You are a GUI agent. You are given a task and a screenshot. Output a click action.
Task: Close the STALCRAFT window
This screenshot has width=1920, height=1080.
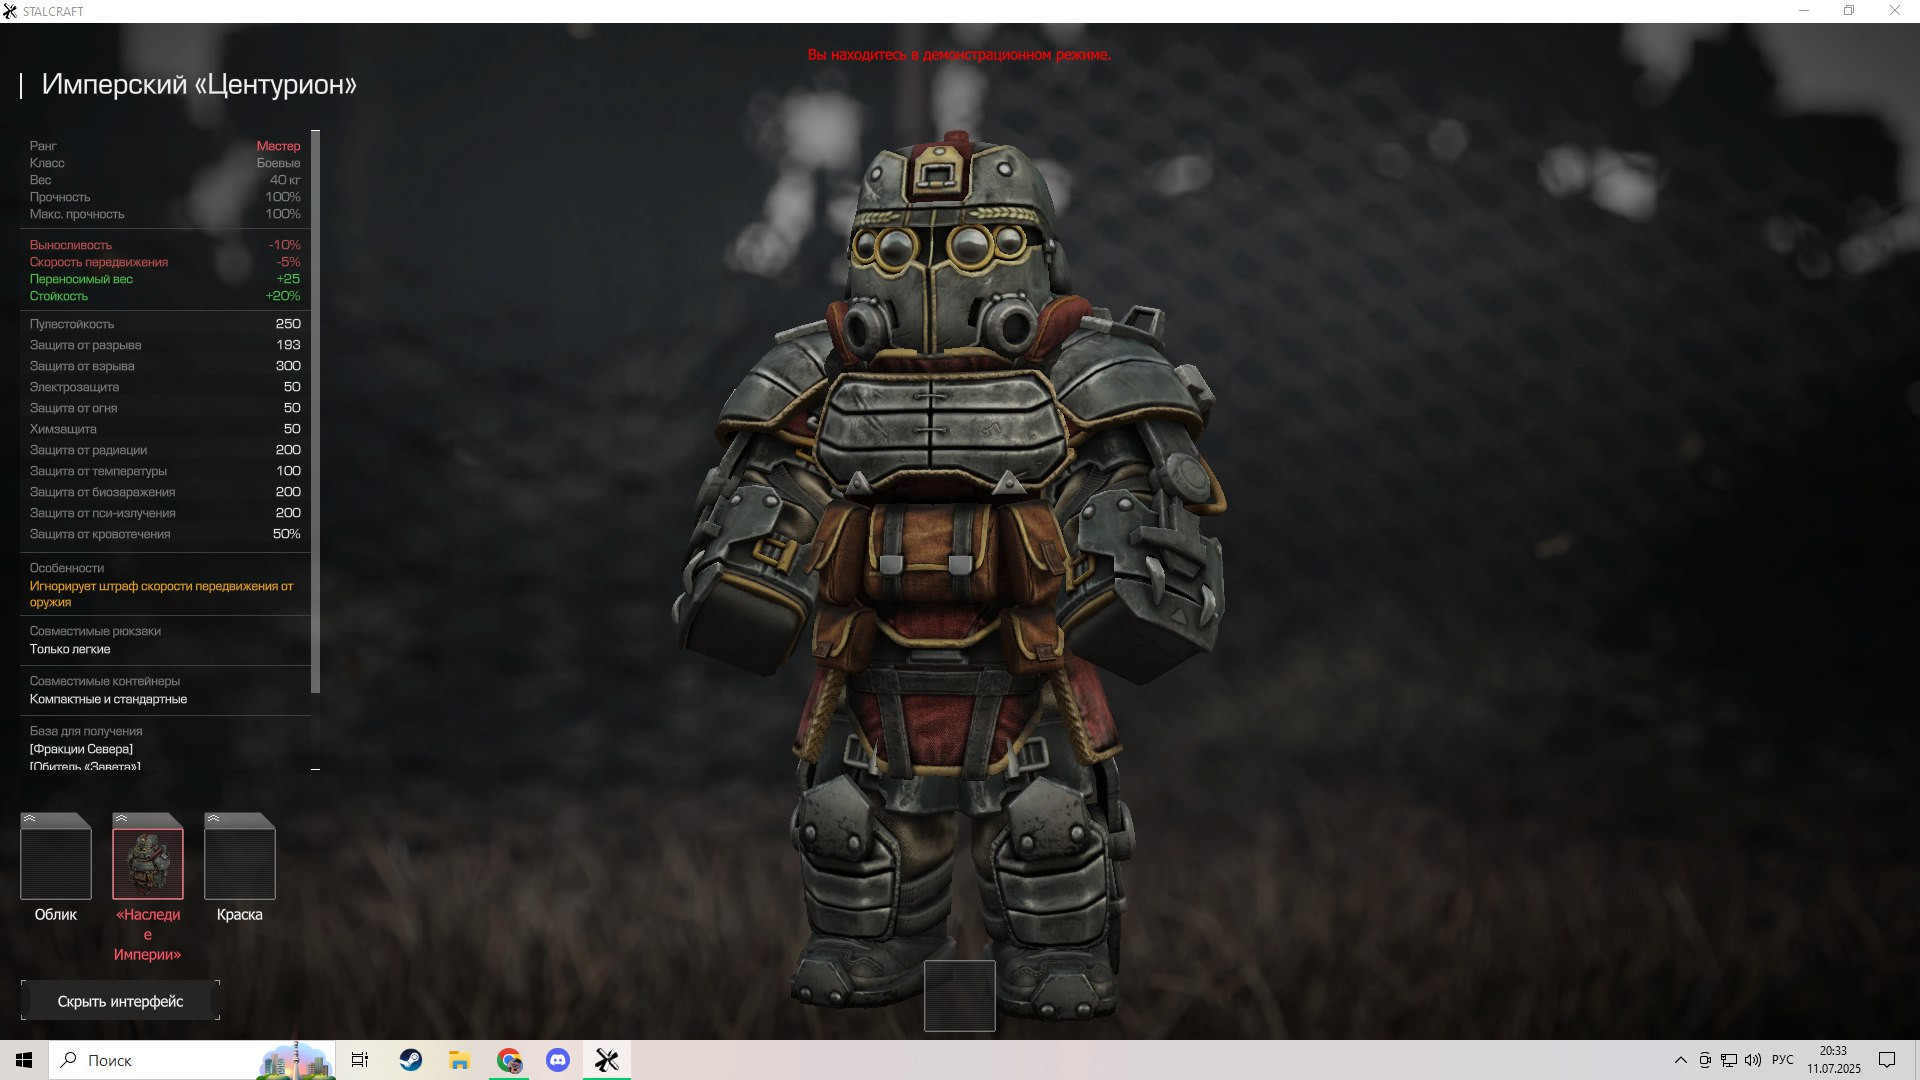(1894, 11)
